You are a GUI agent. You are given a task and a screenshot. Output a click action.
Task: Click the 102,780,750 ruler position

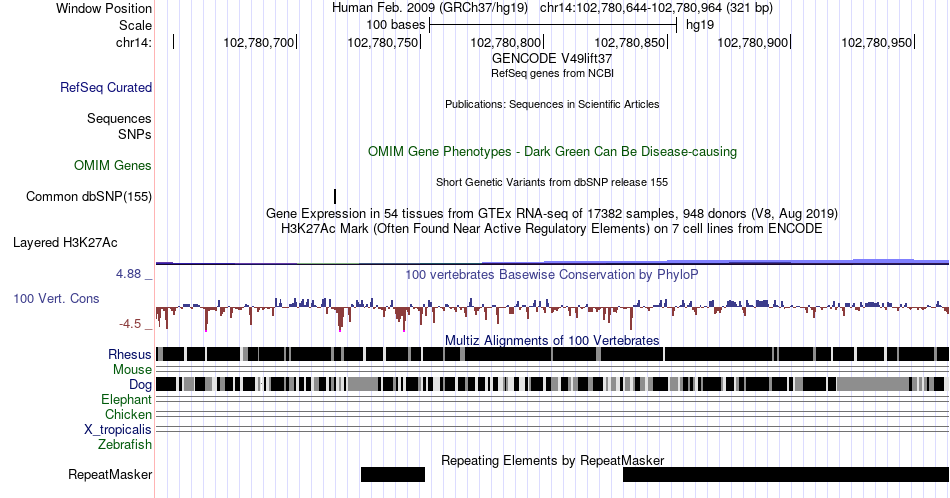coord(382,42)
